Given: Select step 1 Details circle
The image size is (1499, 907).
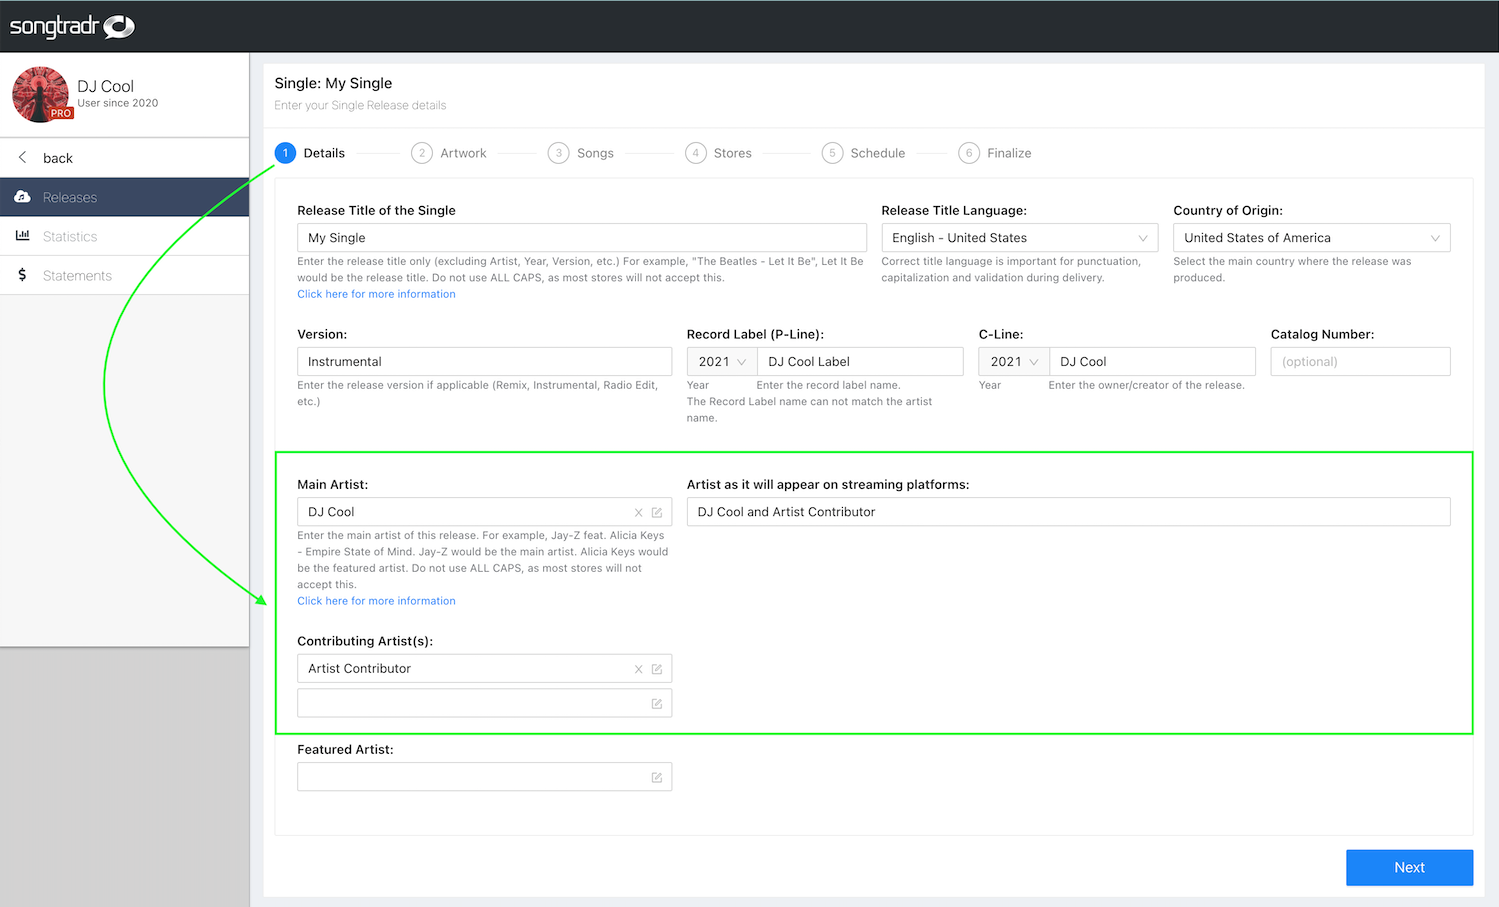Looking at the screenshot, I should 285,153.
